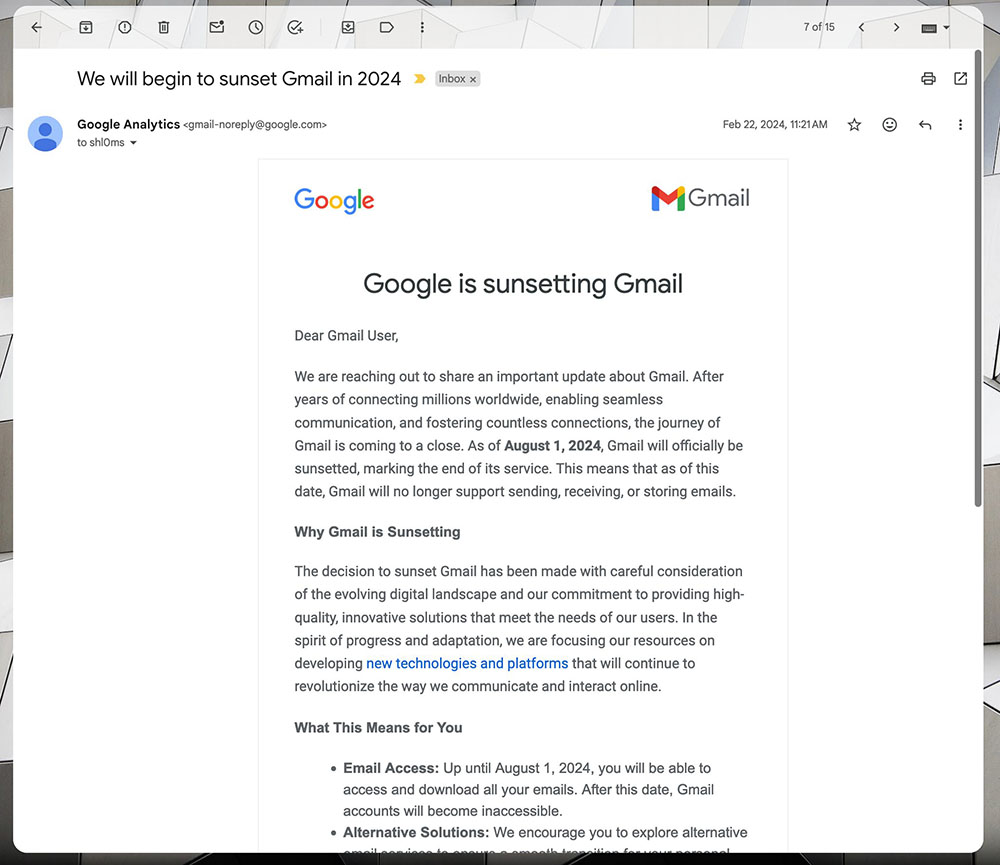
Task: Remove the Inbox label from email
Action: coord(473,79)
